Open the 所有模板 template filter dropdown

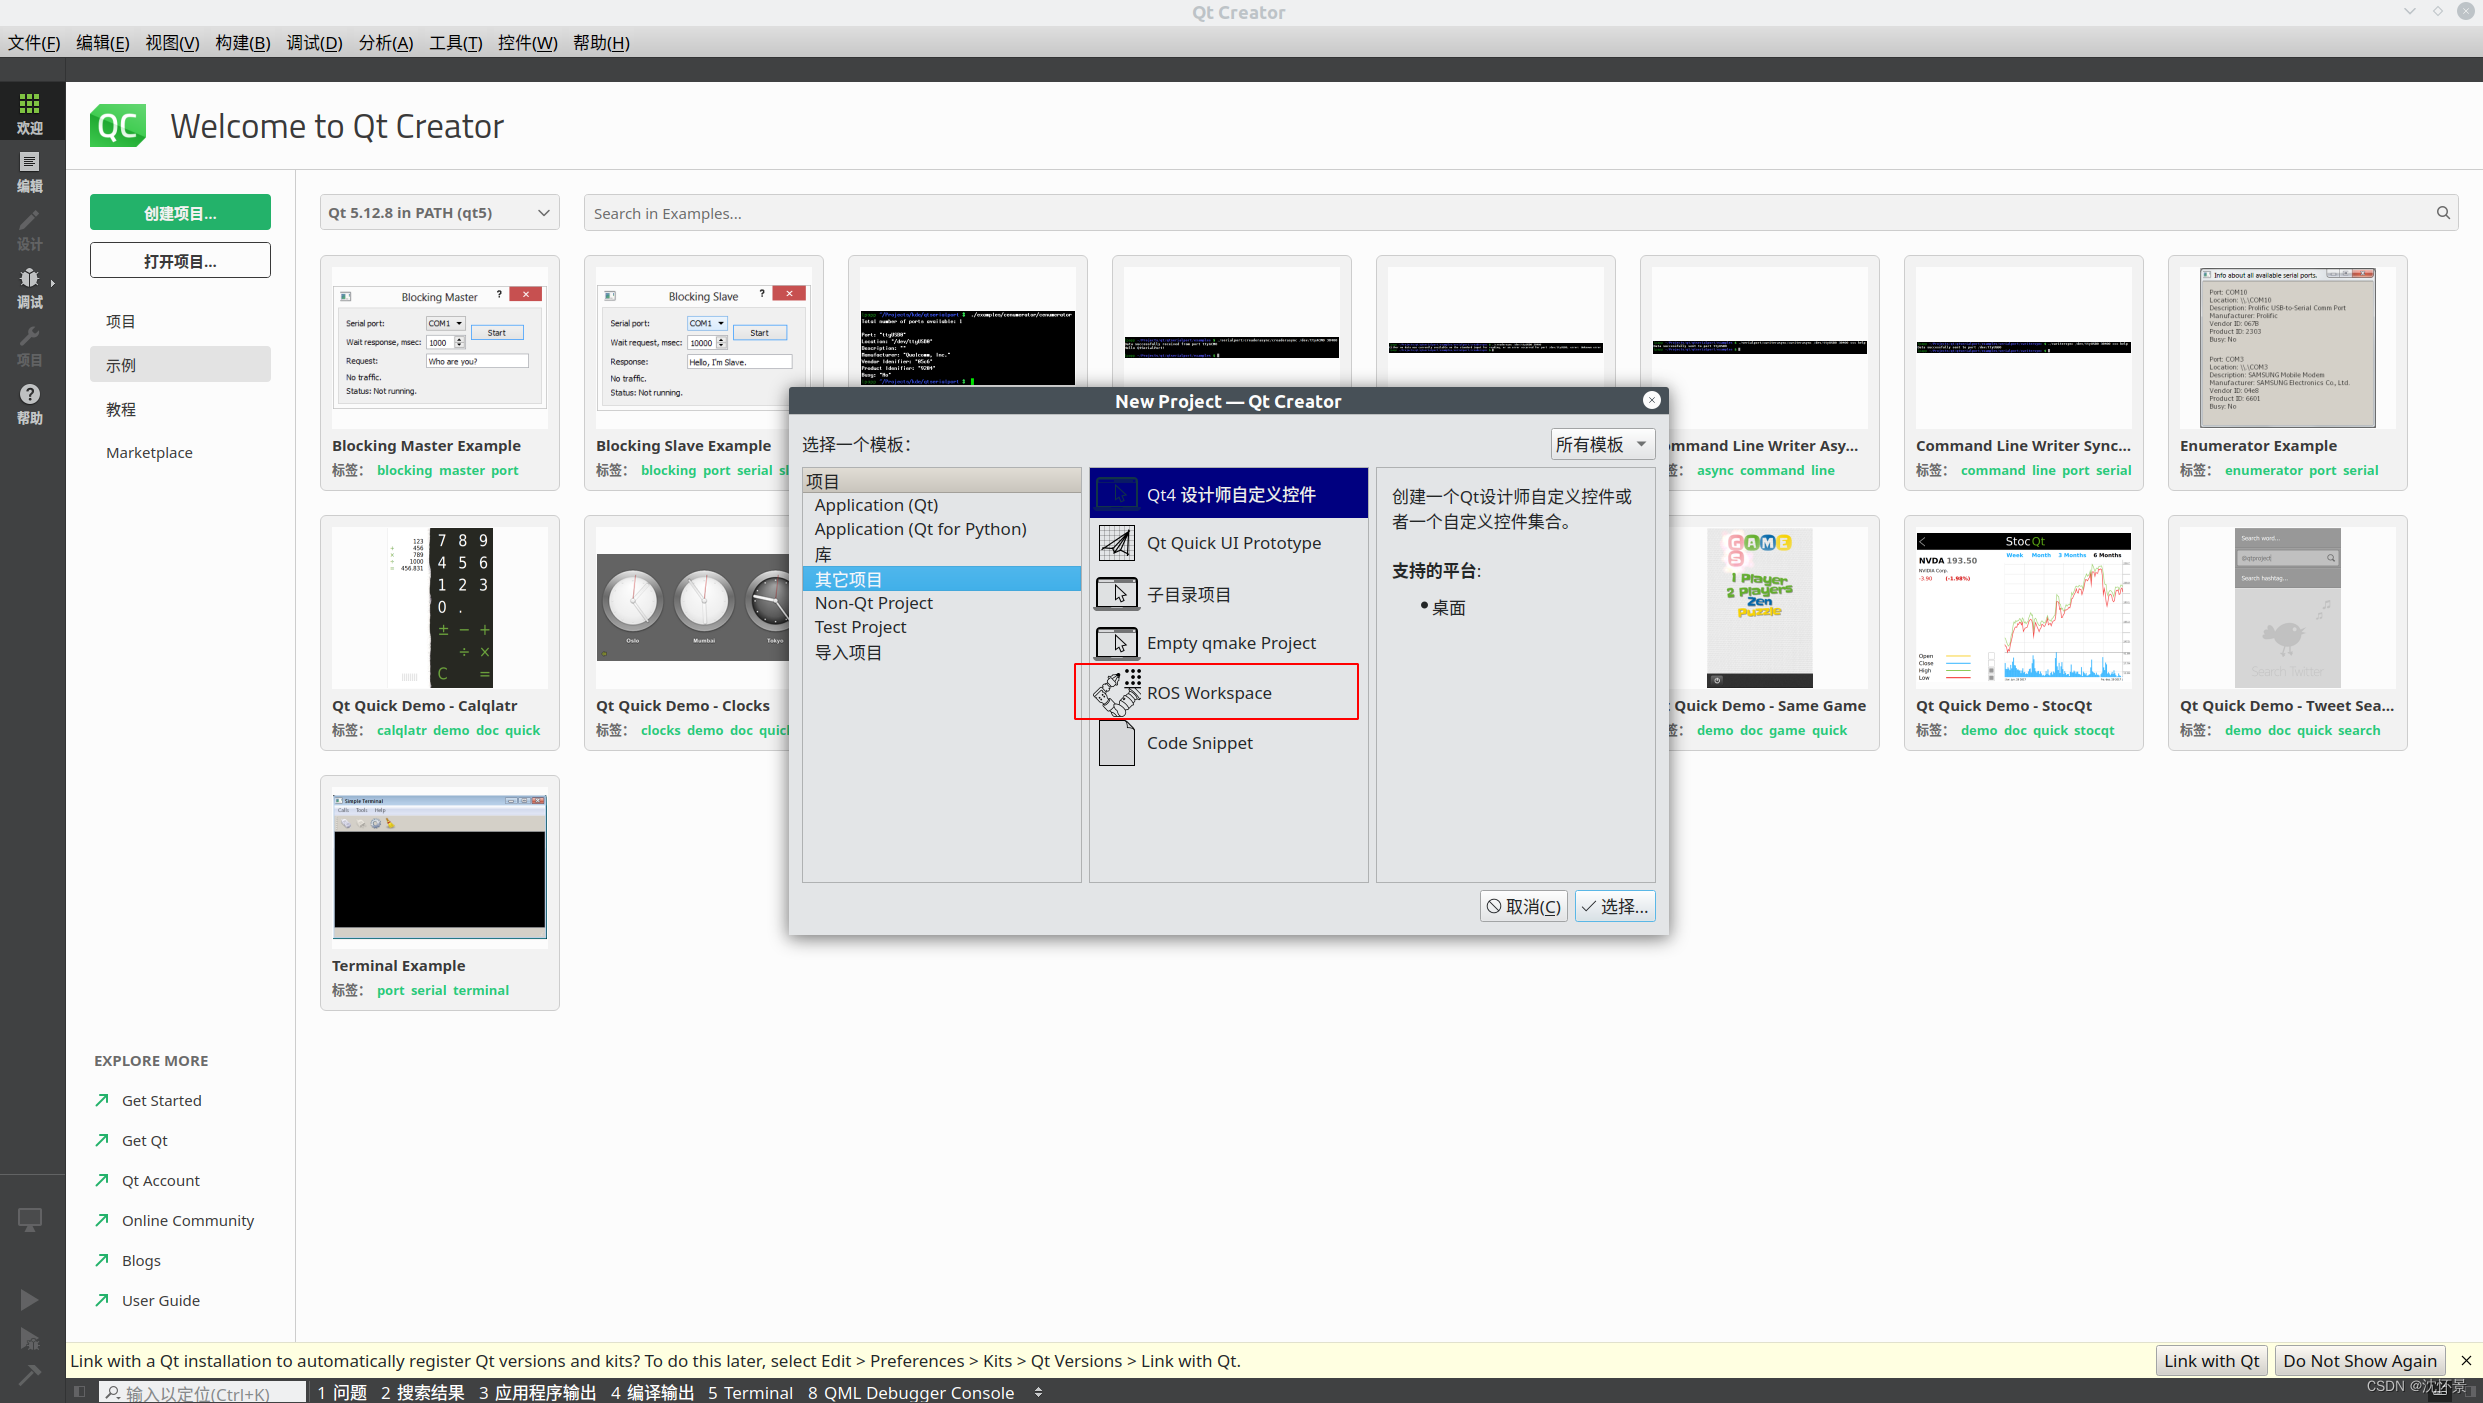tap(1601, 443)
